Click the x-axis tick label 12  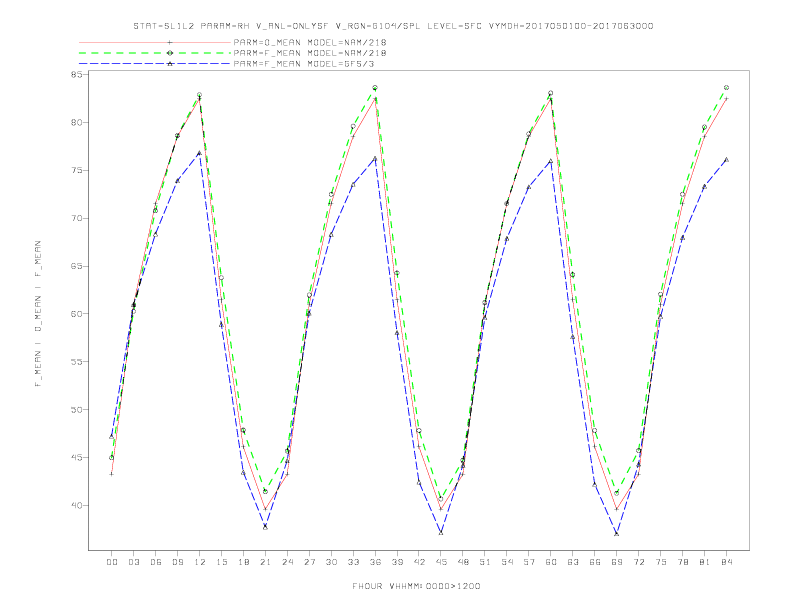(200, 562)
